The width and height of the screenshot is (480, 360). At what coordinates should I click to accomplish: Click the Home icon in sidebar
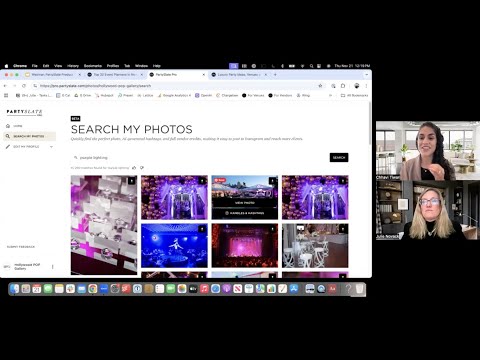pyautogui.click(x=8, y=126)
